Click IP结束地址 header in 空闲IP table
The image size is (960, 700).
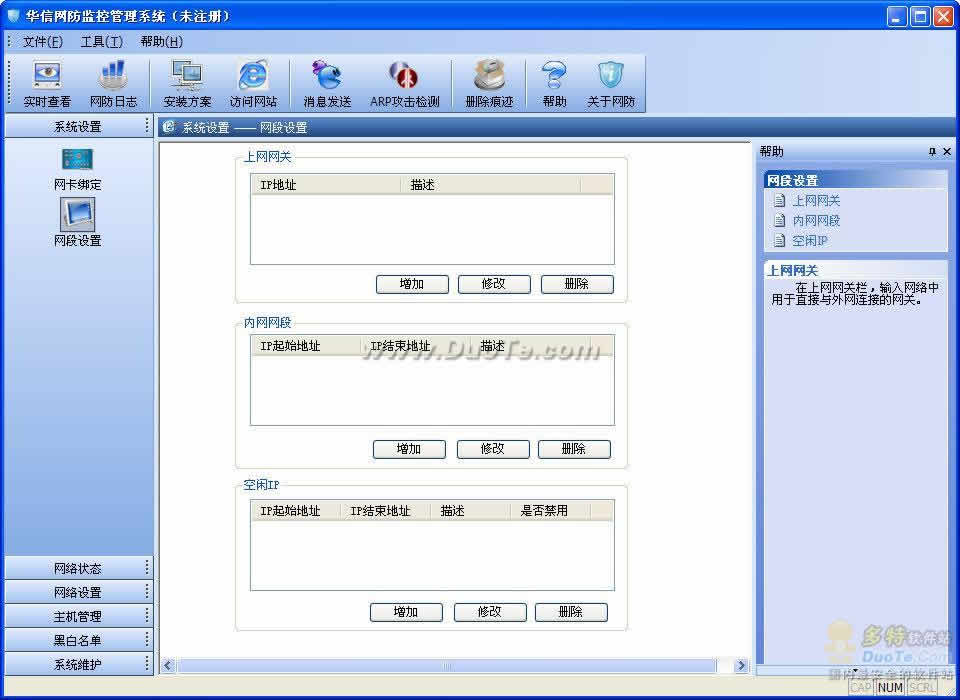tap(386, 511)
